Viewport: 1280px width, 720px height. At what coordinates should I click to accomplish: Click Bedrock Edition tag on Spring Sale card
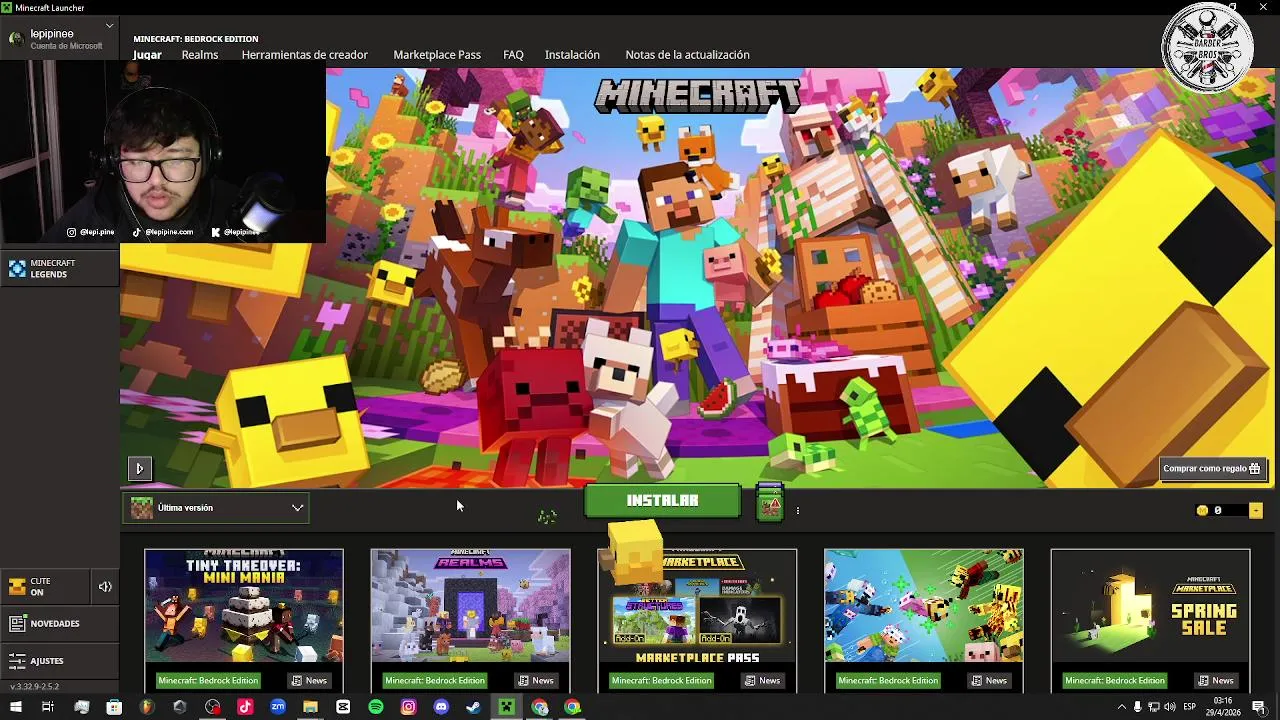[x=1115, y=681]
